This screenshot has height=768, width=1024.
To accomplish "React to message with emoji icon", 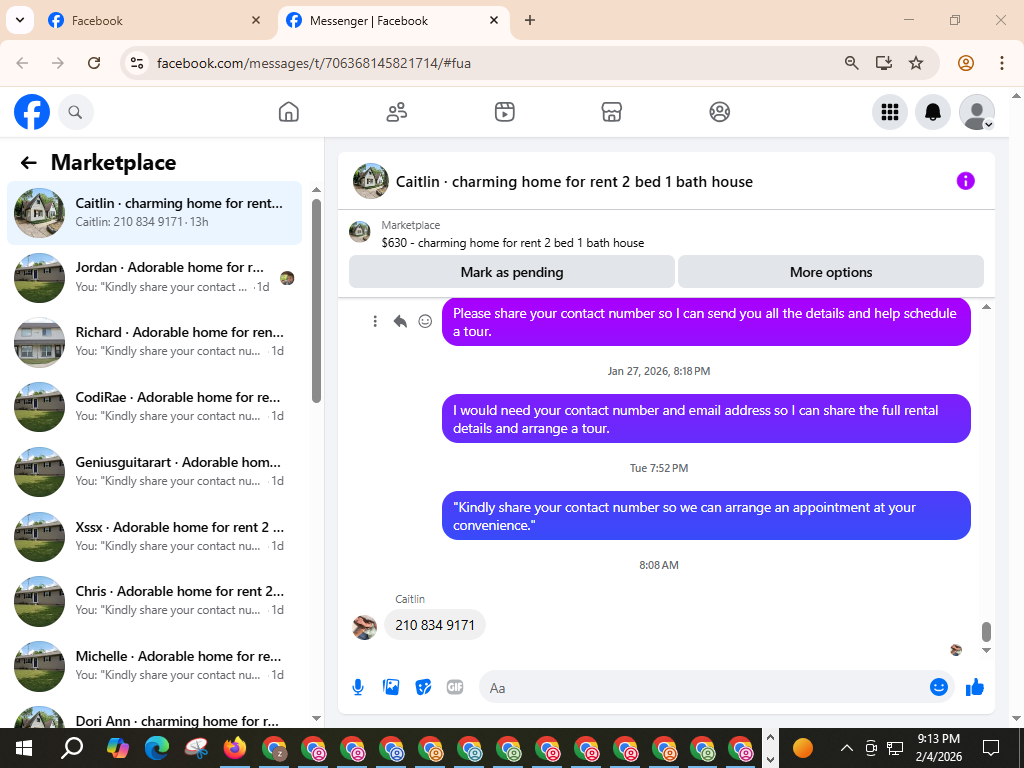I will tap(425, 321).
